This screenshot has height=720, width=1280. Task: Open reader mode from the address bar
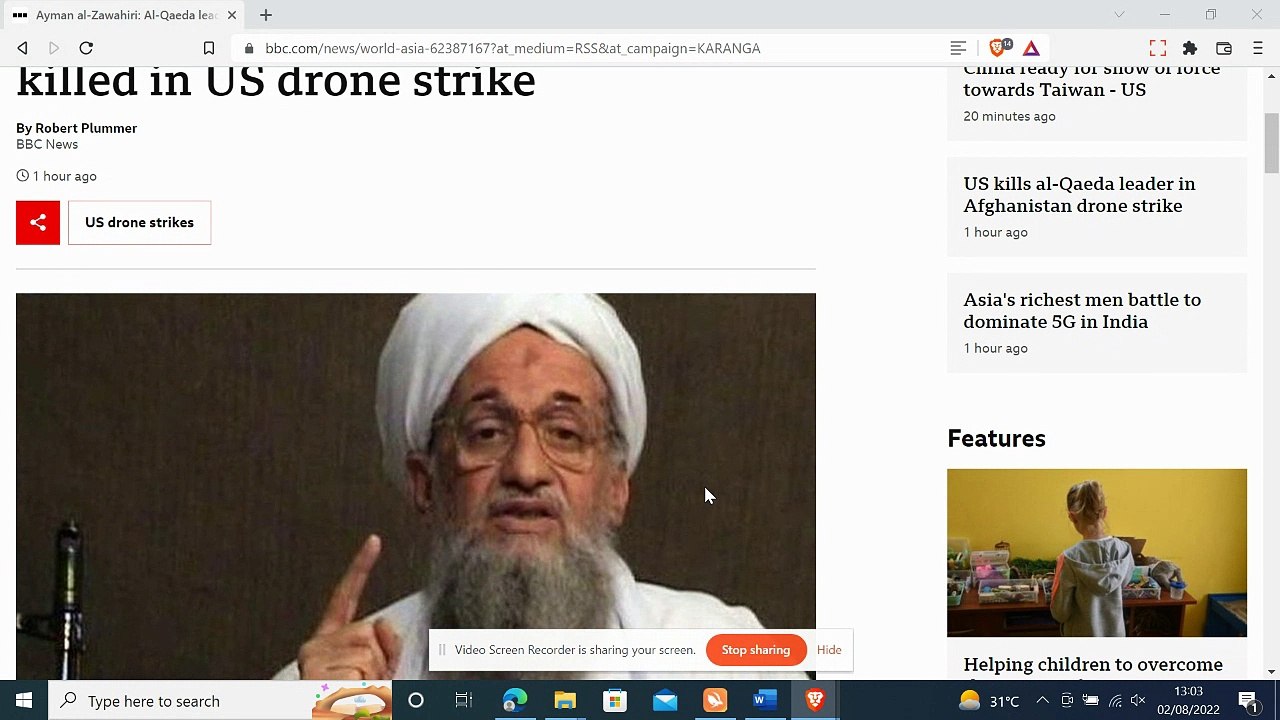click(958, 48)
